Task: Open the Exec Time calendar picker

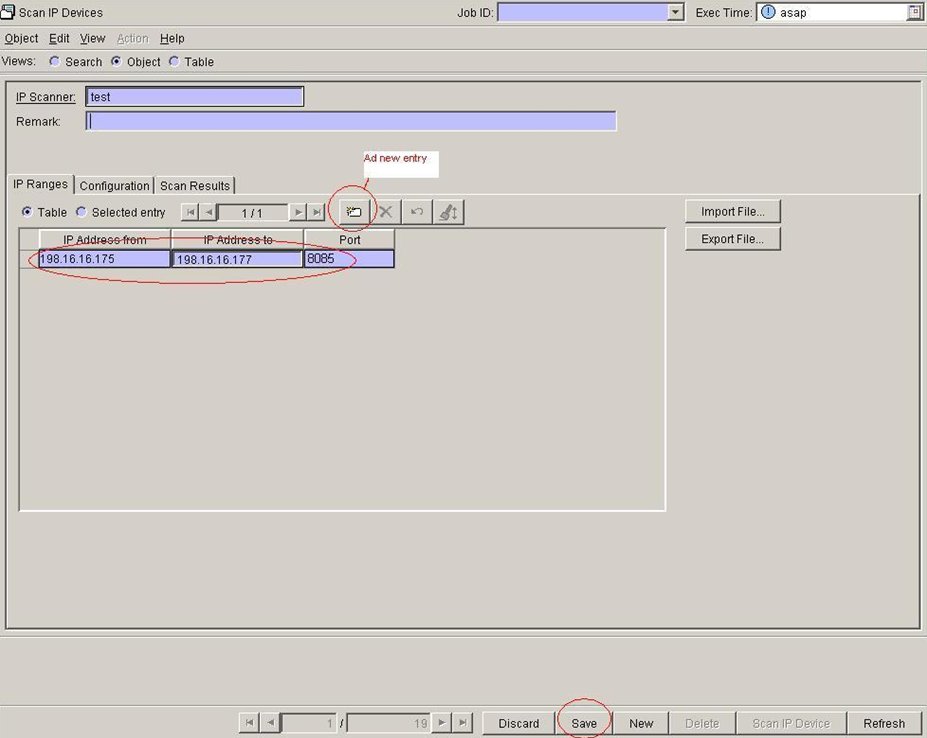Action: tap(914, 12)
